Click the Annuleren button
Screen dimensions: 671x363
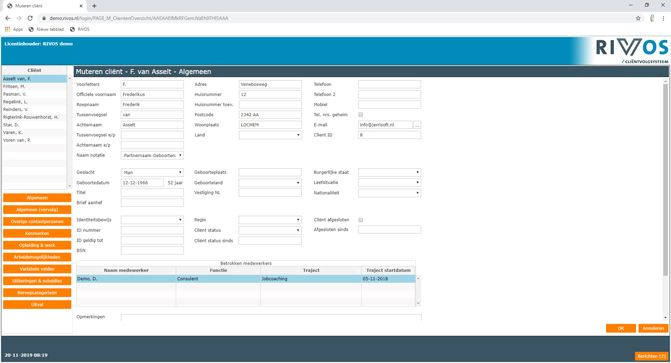point(653,328)
